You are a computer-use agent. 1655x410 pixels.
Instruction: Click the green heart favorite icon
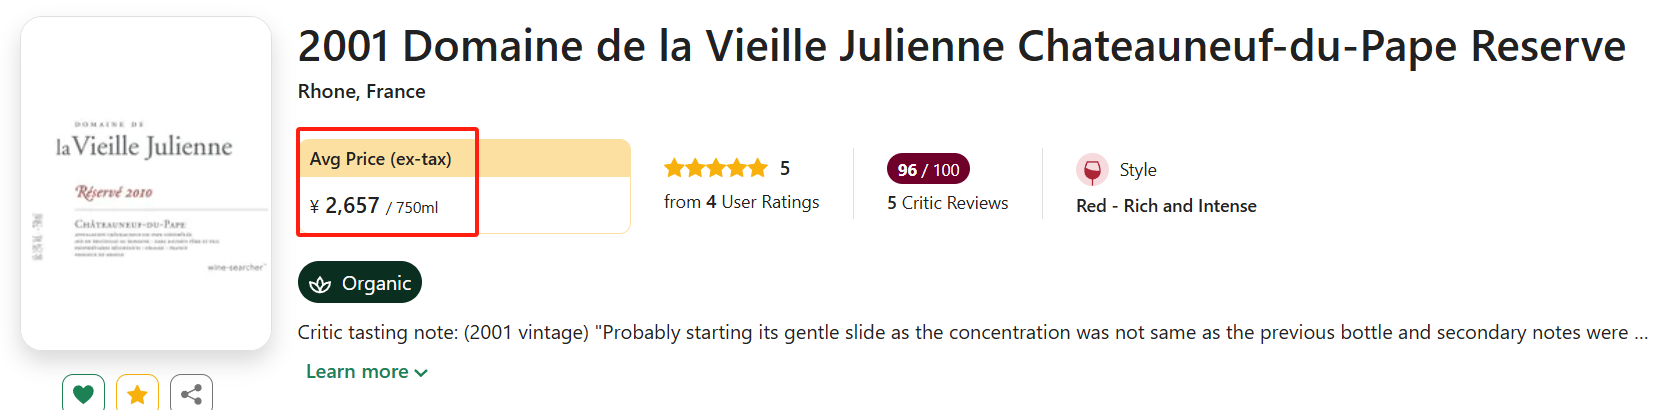pos(83,394)
